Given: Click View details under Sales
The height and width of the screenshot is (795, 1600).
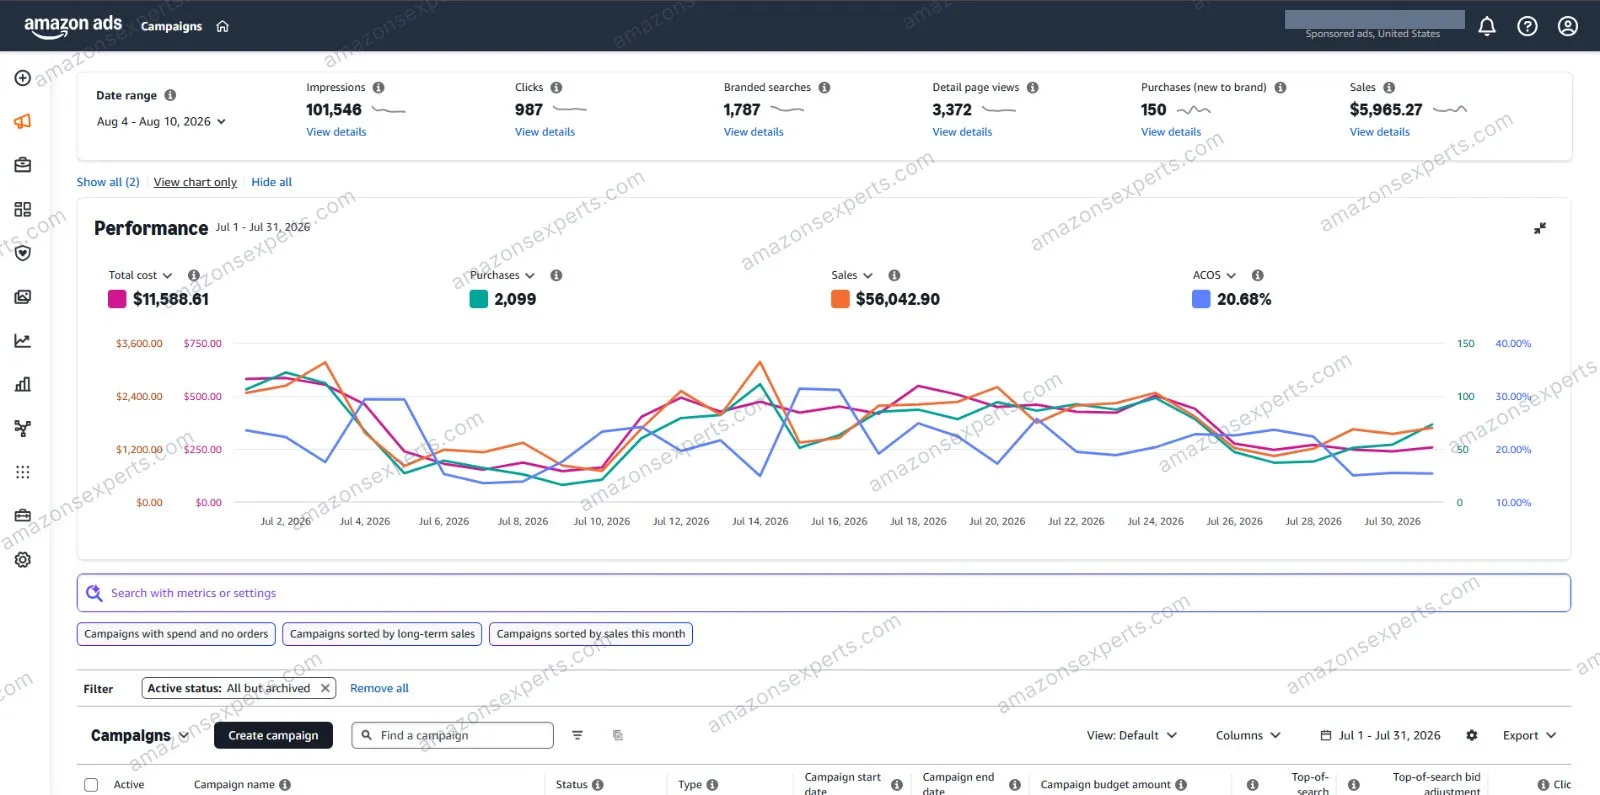Looking at the screenshot, I should (x=1380, y=132).
